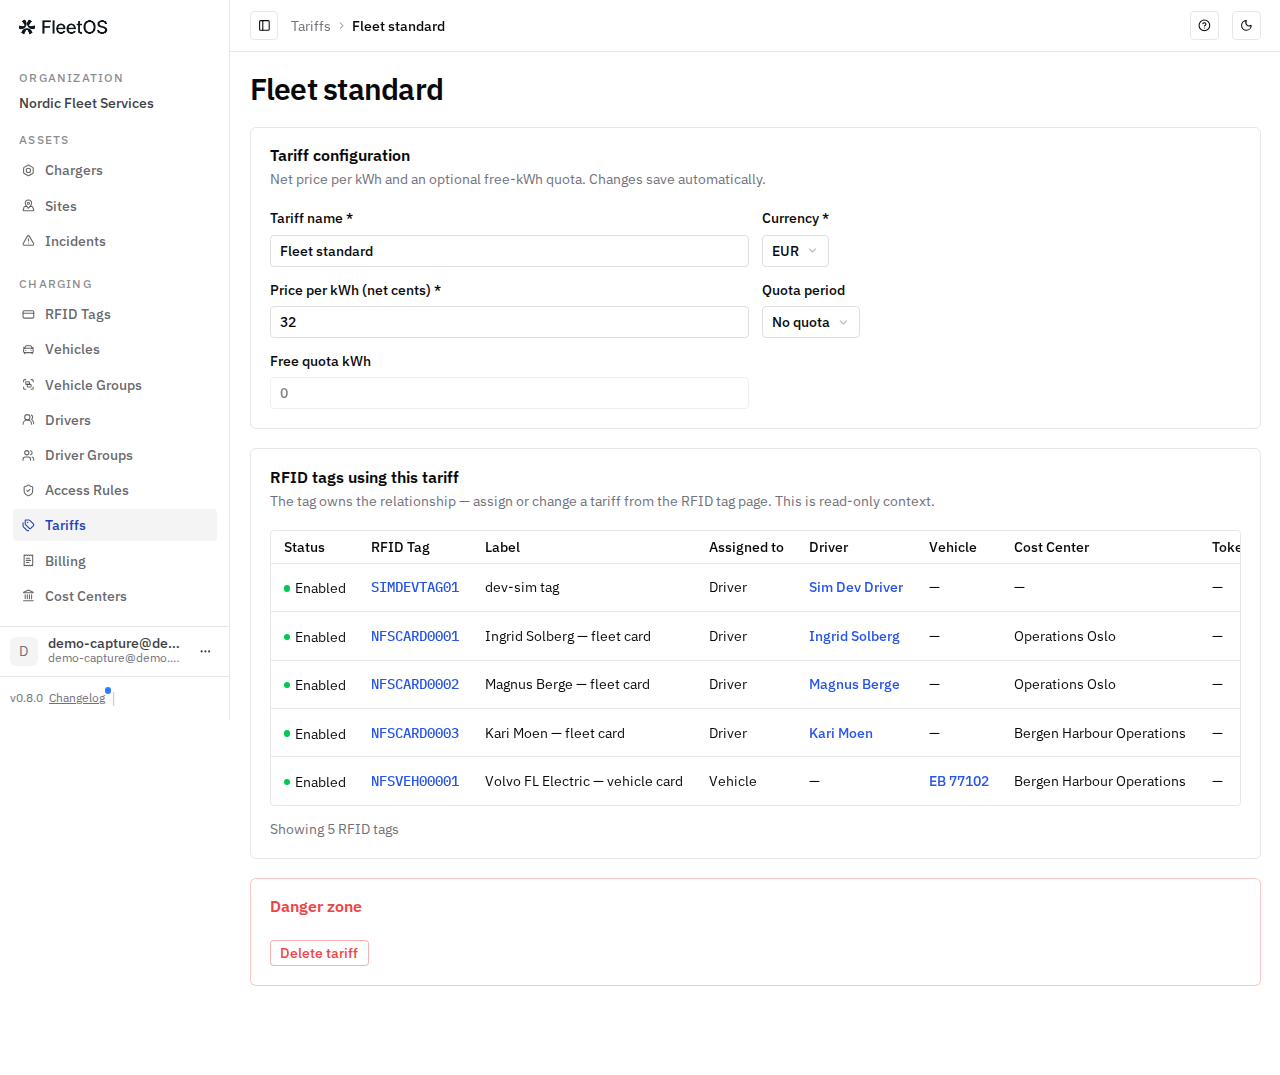Click the Sites sidebar icon
Screen dimensions: 1280x1075
29,206
